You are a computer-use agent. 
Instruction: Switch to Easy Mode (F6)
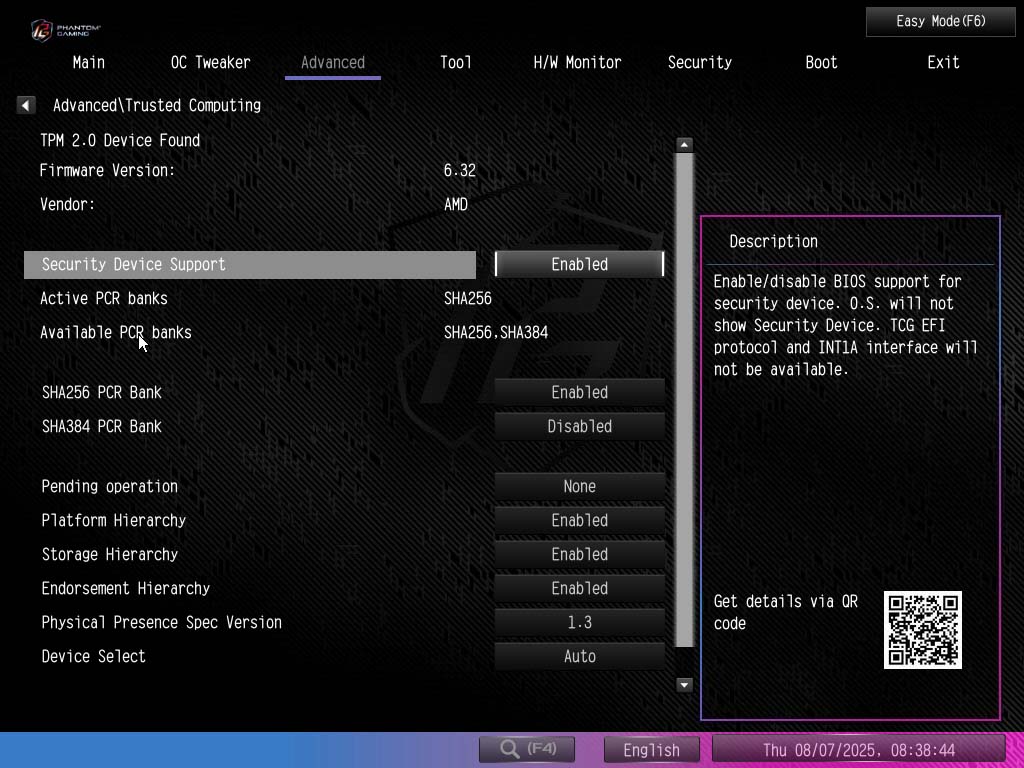pos(939,21)
